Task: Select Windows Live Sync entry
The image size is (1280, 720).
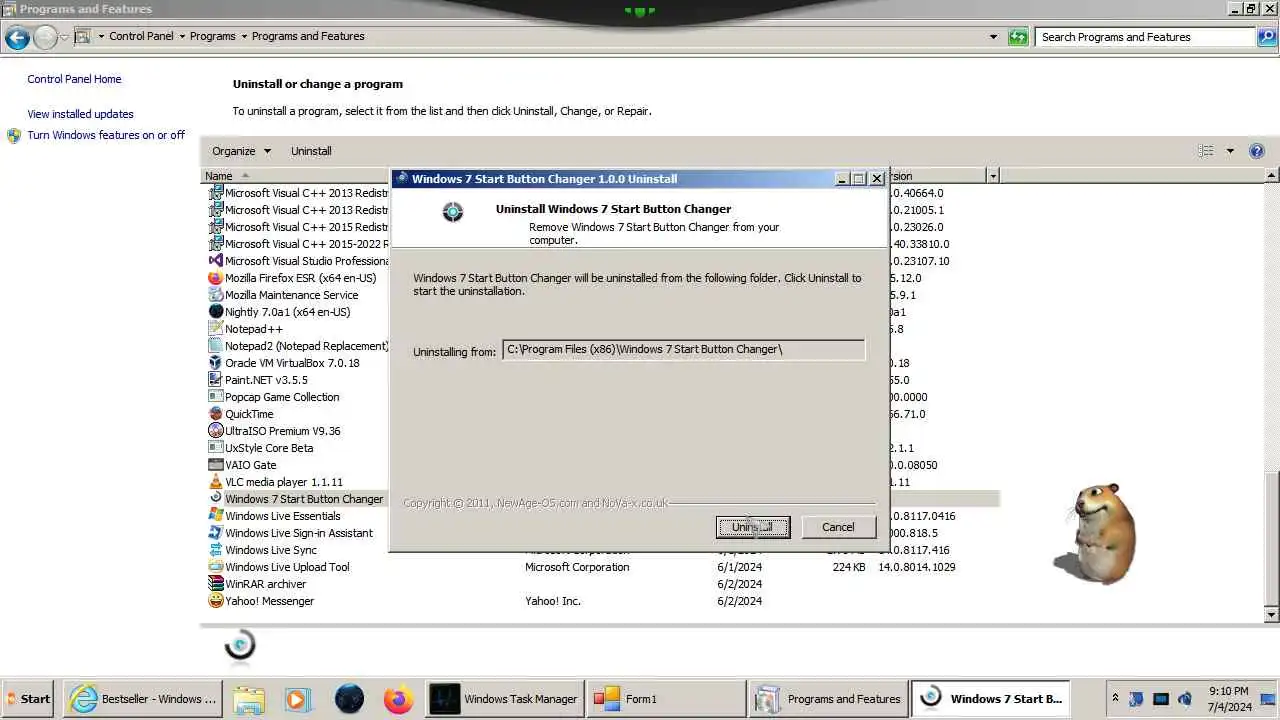Action: 270,550
